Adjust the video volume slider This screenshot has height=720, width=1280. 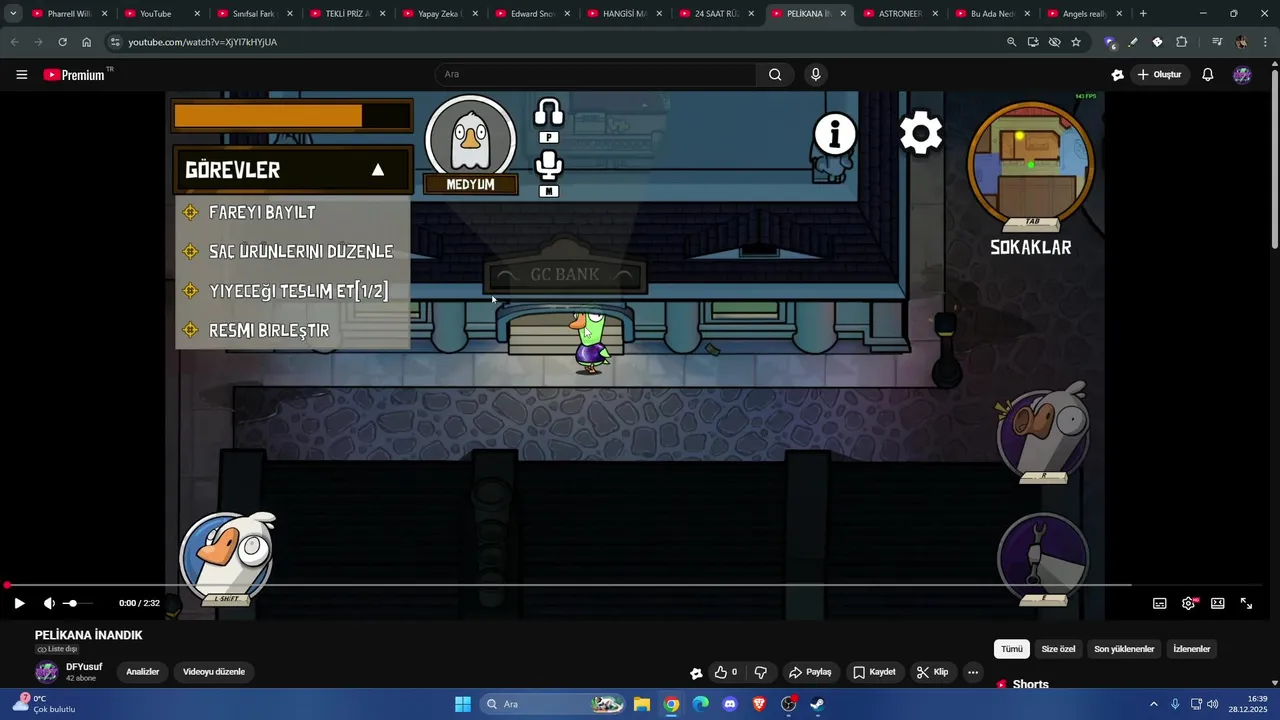[76, 603]
